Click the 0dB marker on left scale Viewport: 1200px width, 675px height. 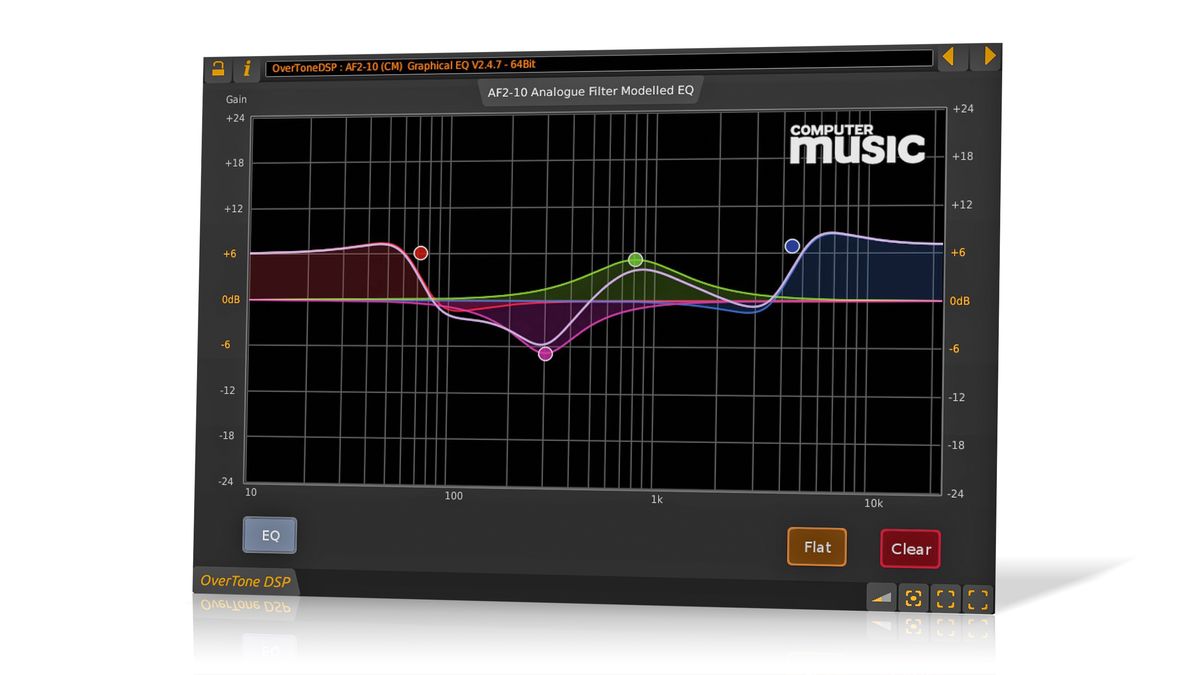pos(231,300)
